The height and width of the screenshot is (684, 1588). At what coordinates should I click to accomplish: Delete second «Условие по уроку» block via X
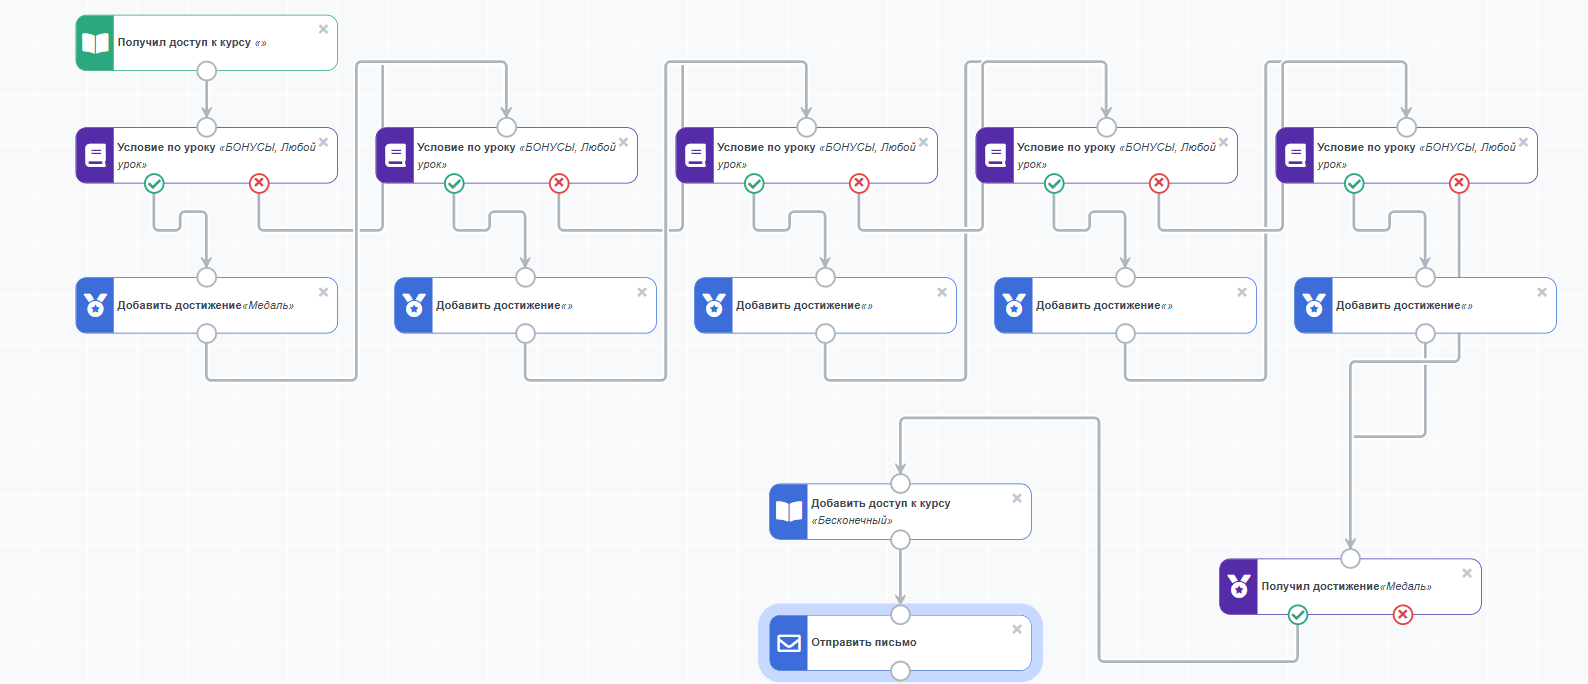coord(623,142)
